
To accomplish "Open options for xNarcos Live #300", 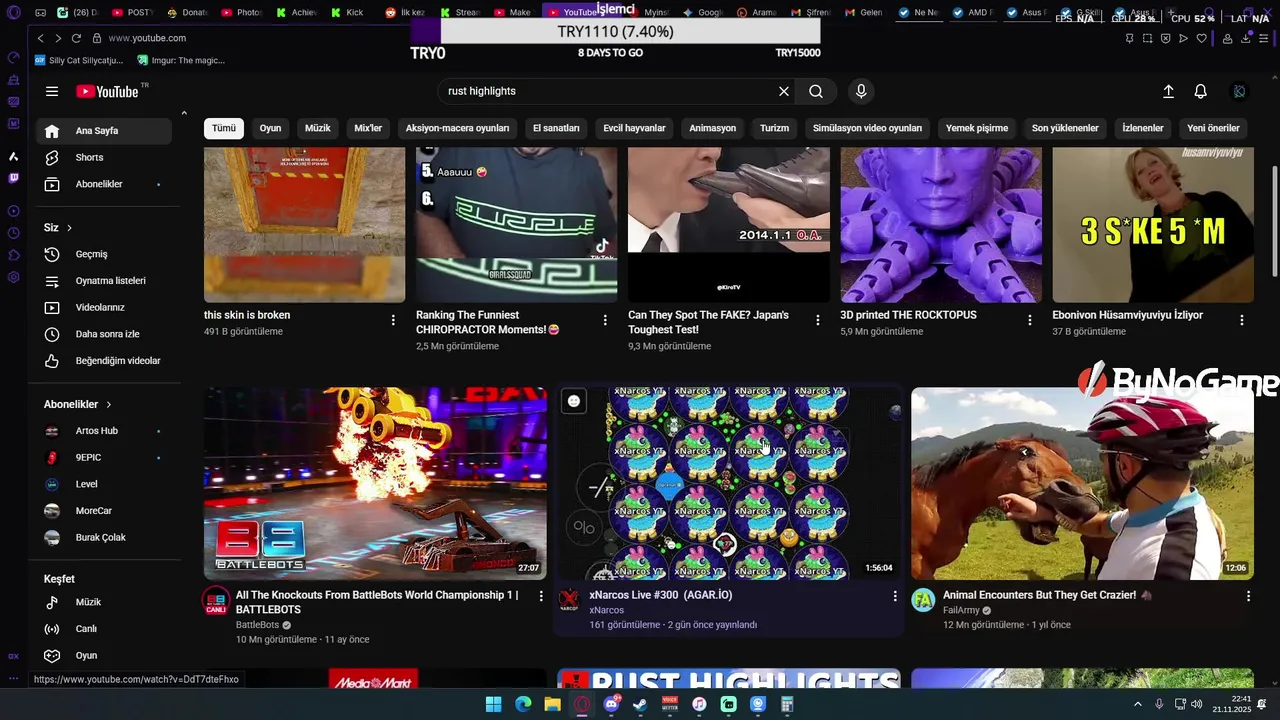I will [x=894, y=596].
